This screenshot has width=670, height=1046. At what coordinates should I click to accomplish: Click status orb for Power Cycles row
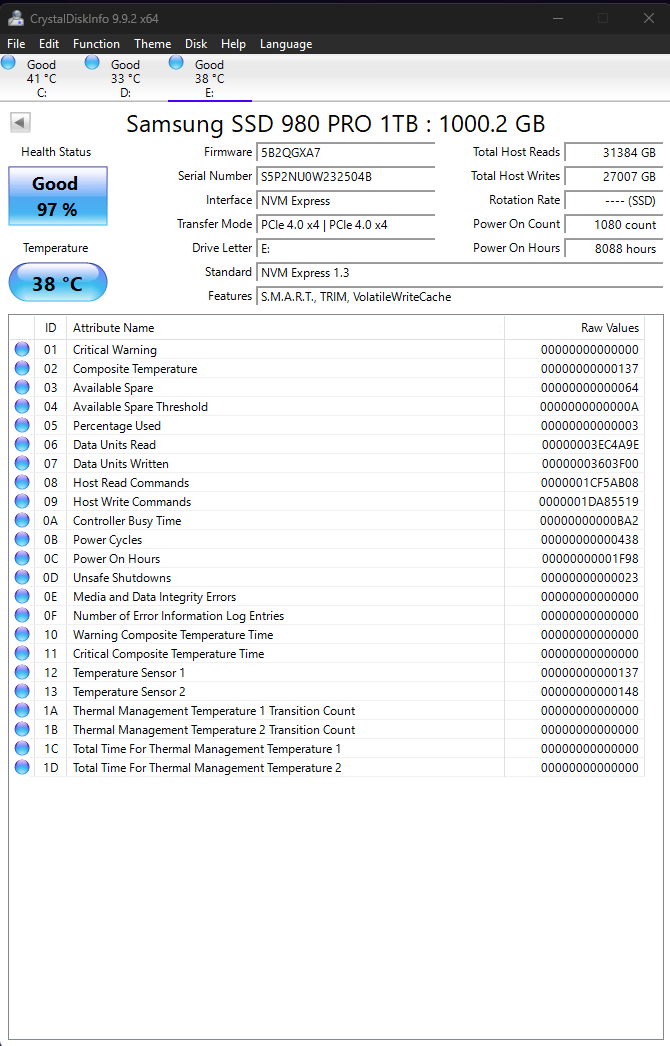tap(22, 539)
